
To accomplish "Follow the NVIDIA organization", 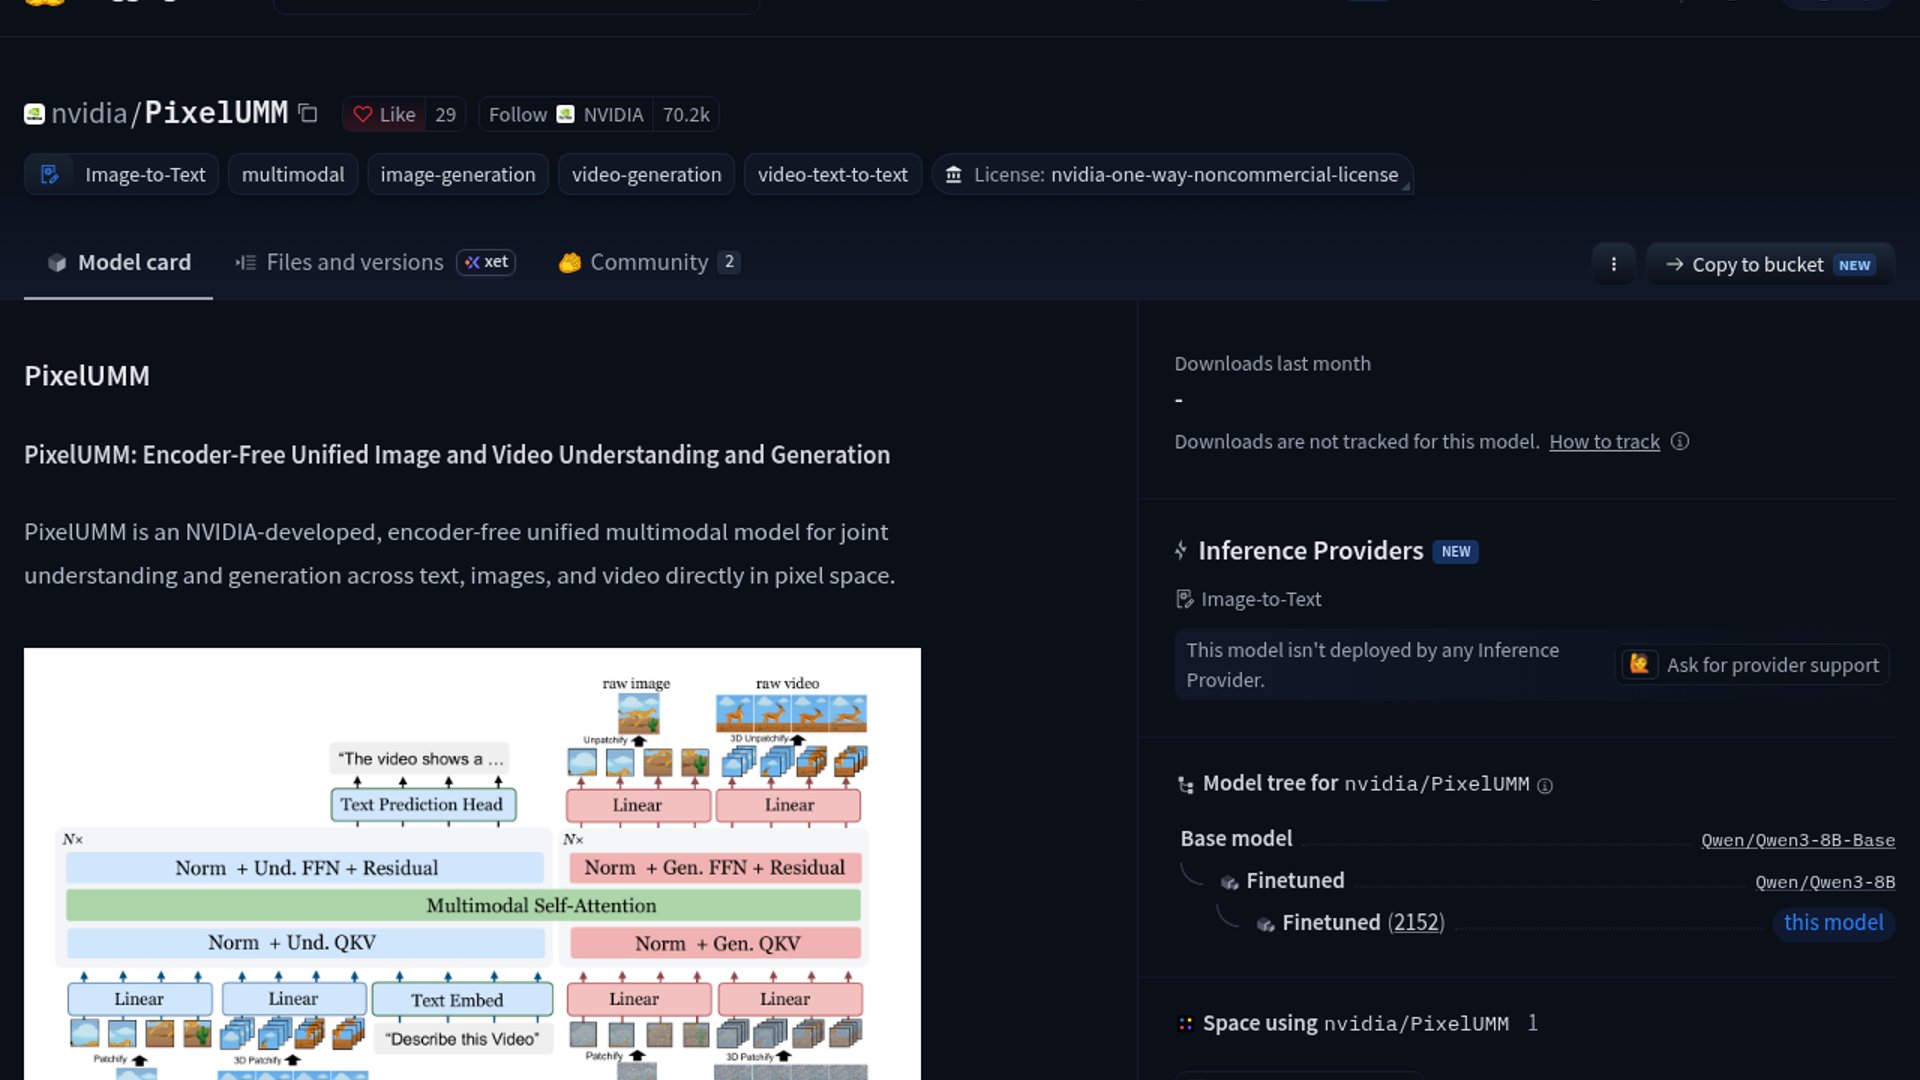I will (x=517, y=115).
